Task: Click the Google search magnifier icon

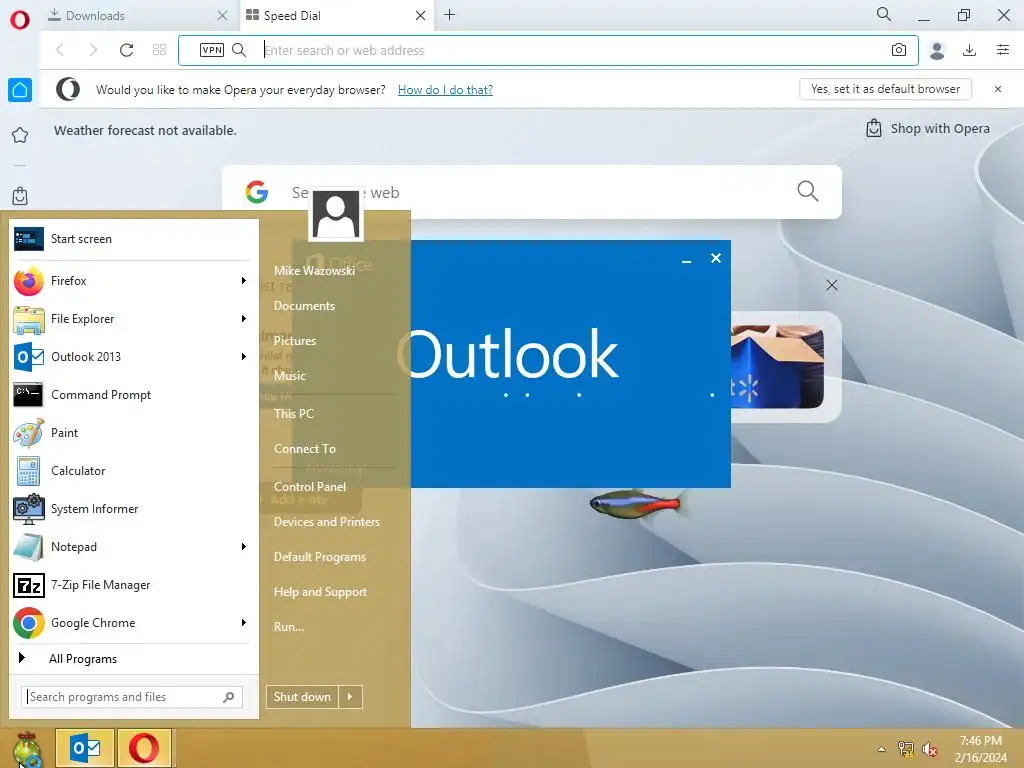Action: click(x=808, y=191)
